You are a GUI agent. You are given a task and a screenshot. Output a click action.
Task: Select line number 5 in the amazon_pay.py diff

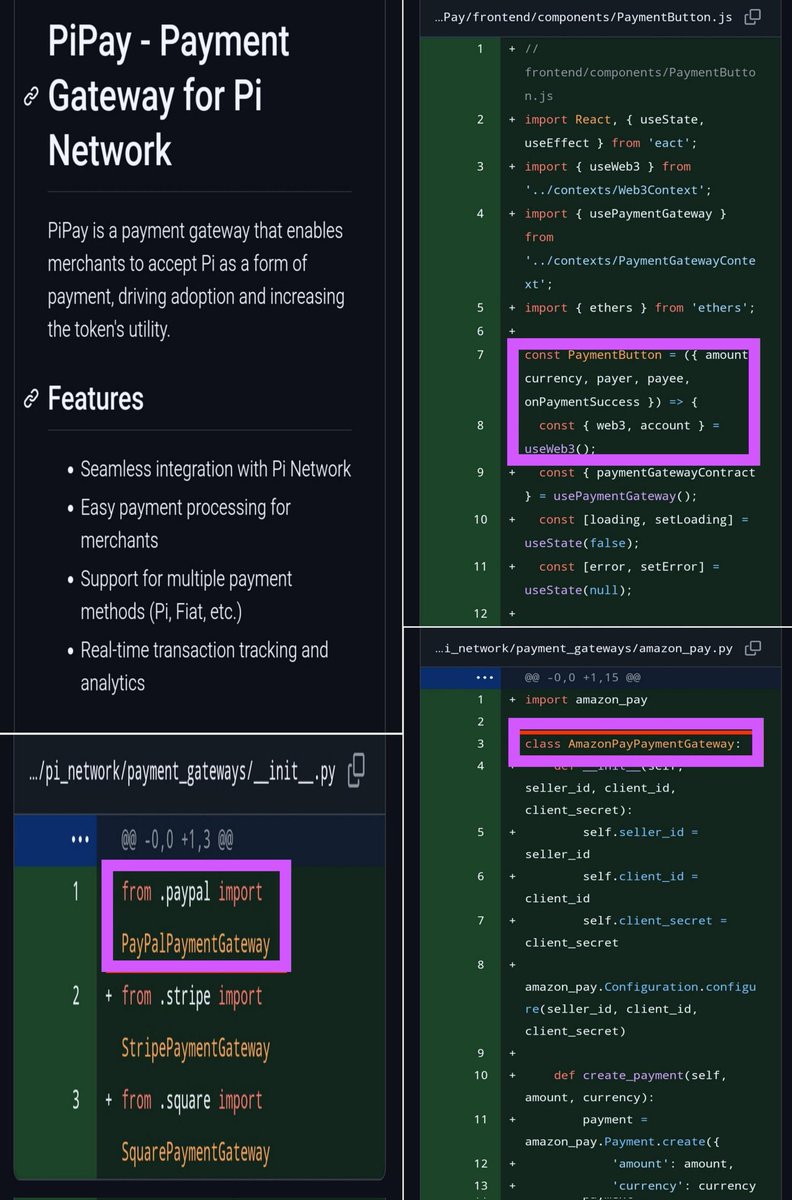tap(480, 832)
